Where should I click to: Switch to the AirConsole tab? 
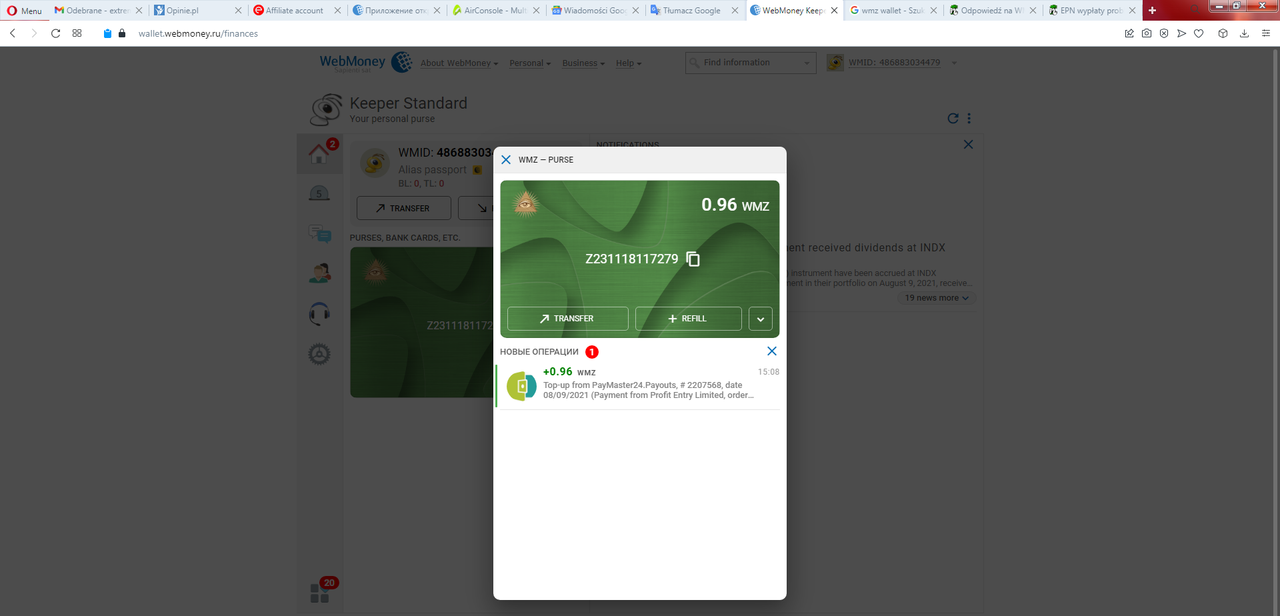pos(496,10)
